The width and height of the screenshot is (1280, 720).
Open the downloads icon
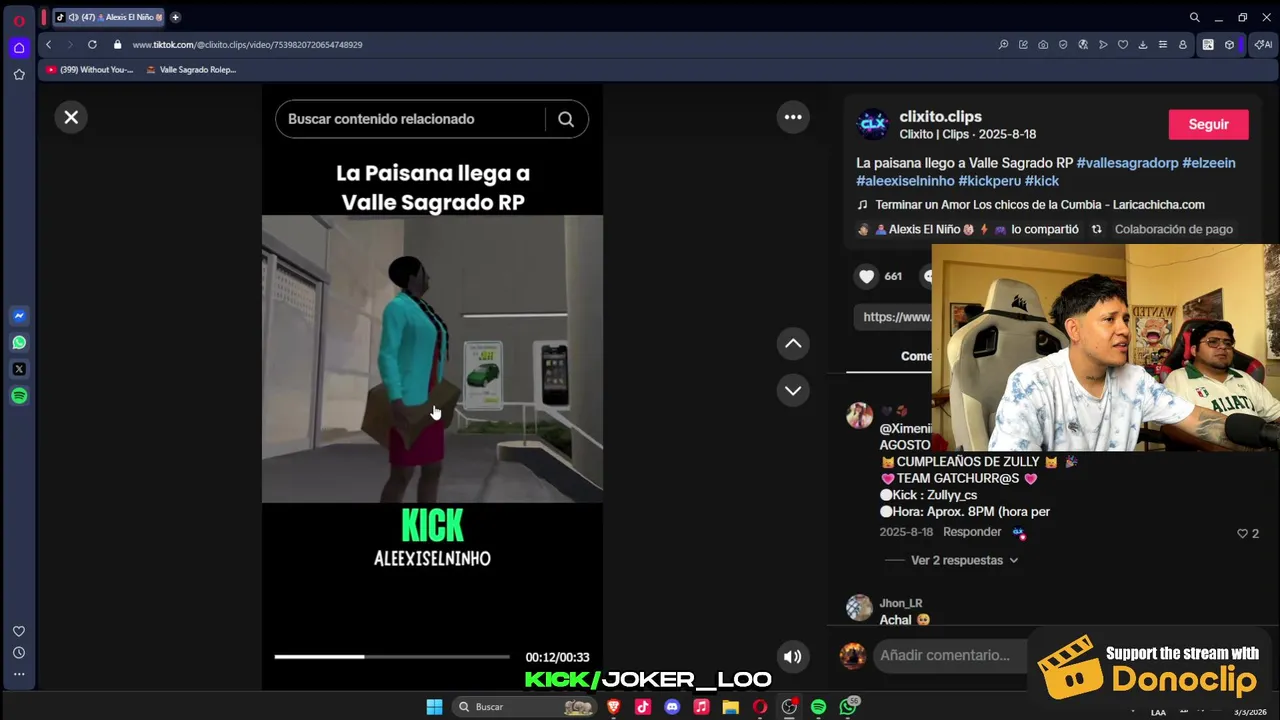point(1143,45)
